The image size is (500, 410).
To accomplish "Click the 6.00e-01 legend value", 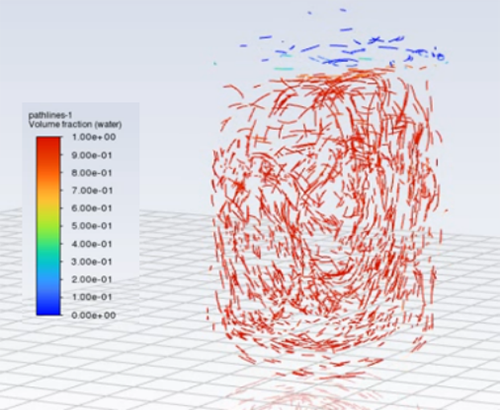I will click(x=92, y=208).
